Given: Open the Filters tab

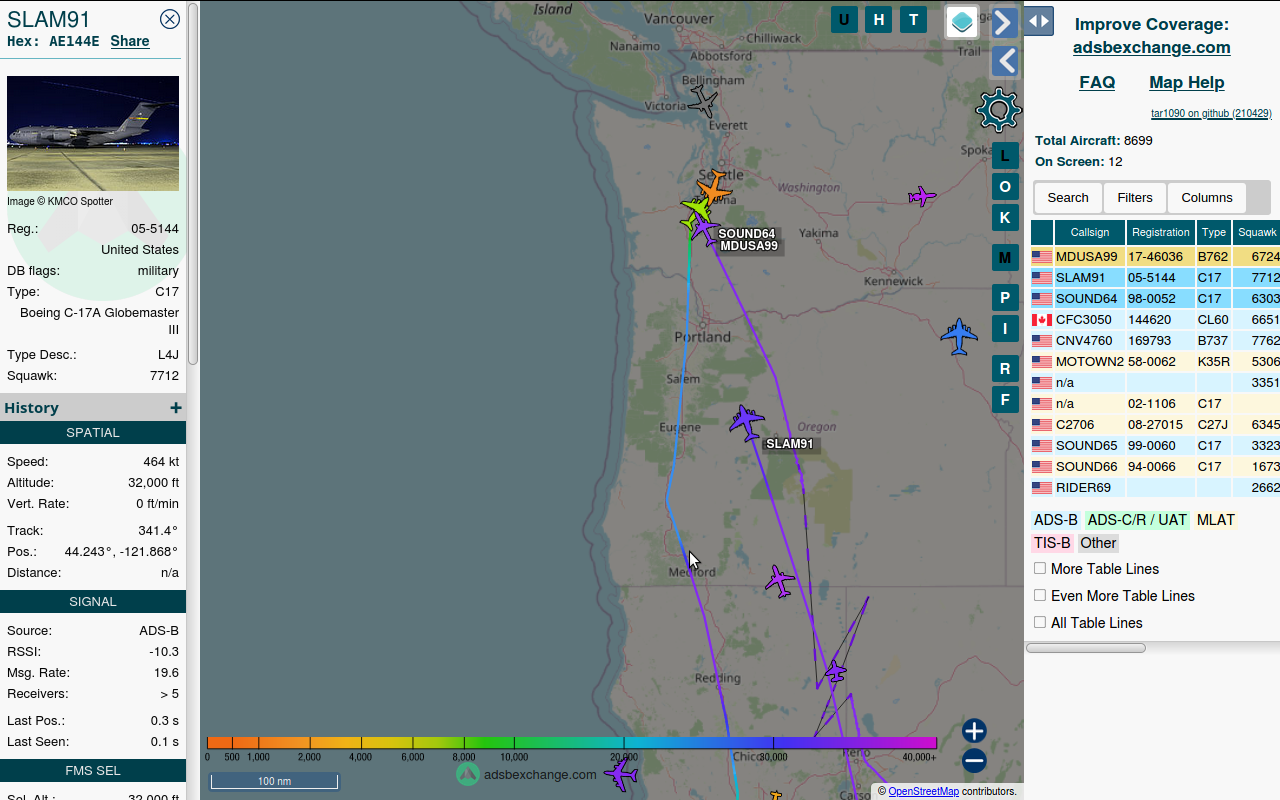Looking at the screenshot, I should [x=1135, y=198].
